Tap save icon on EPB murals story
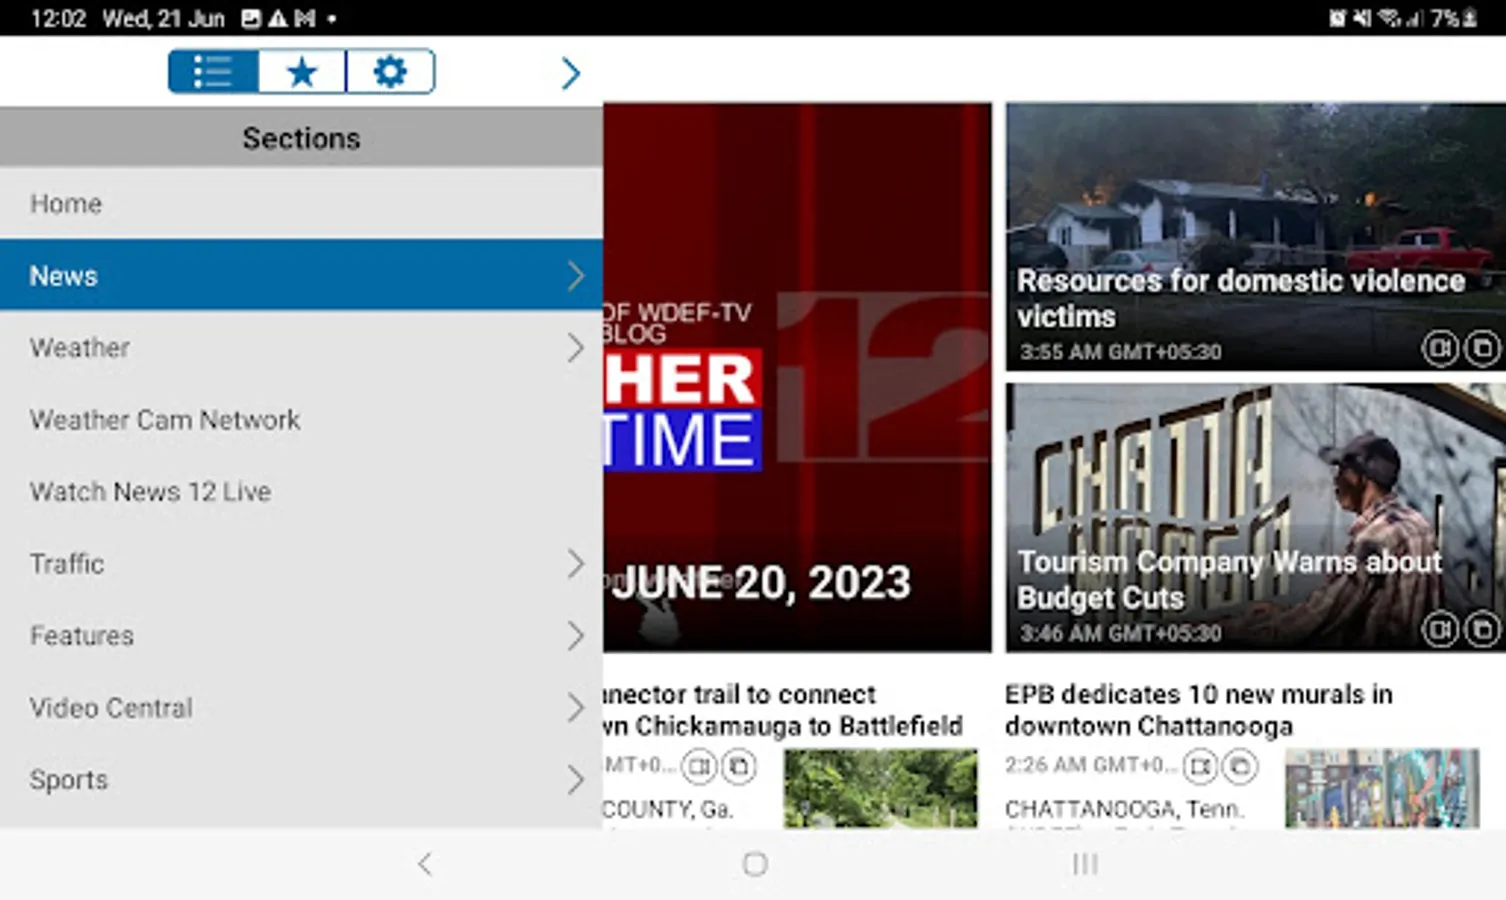This screenshot has width=1506, height=900. [x=1240, y=767]
